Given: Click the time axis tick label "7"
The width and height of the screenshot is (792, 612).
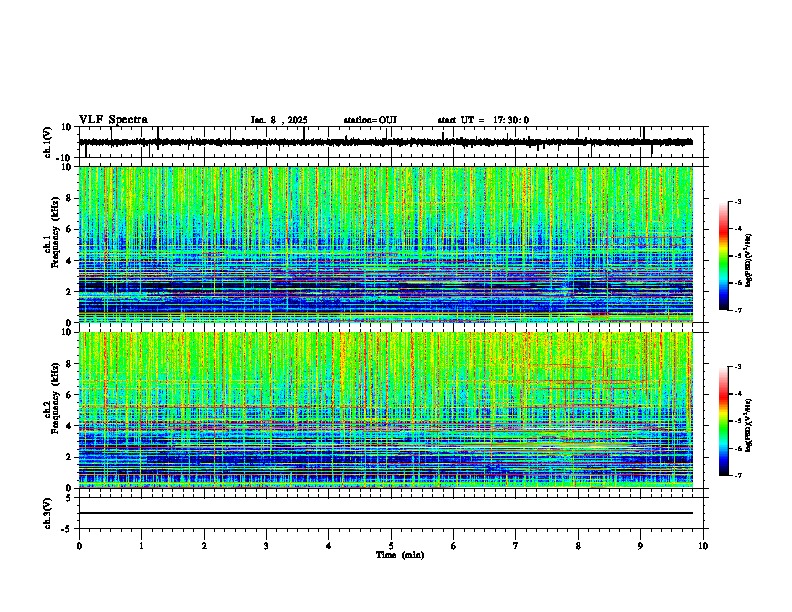Looking at the screenshot, I should 516,546.
